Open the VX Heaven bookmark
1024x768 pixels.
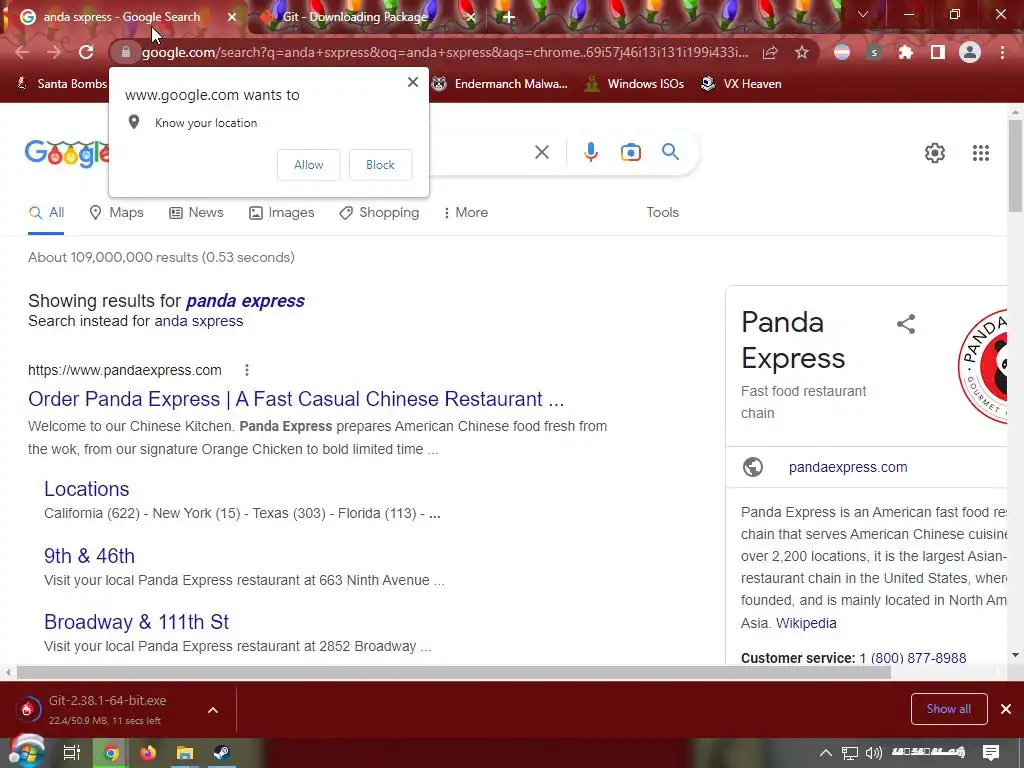[x=741, y=84]
